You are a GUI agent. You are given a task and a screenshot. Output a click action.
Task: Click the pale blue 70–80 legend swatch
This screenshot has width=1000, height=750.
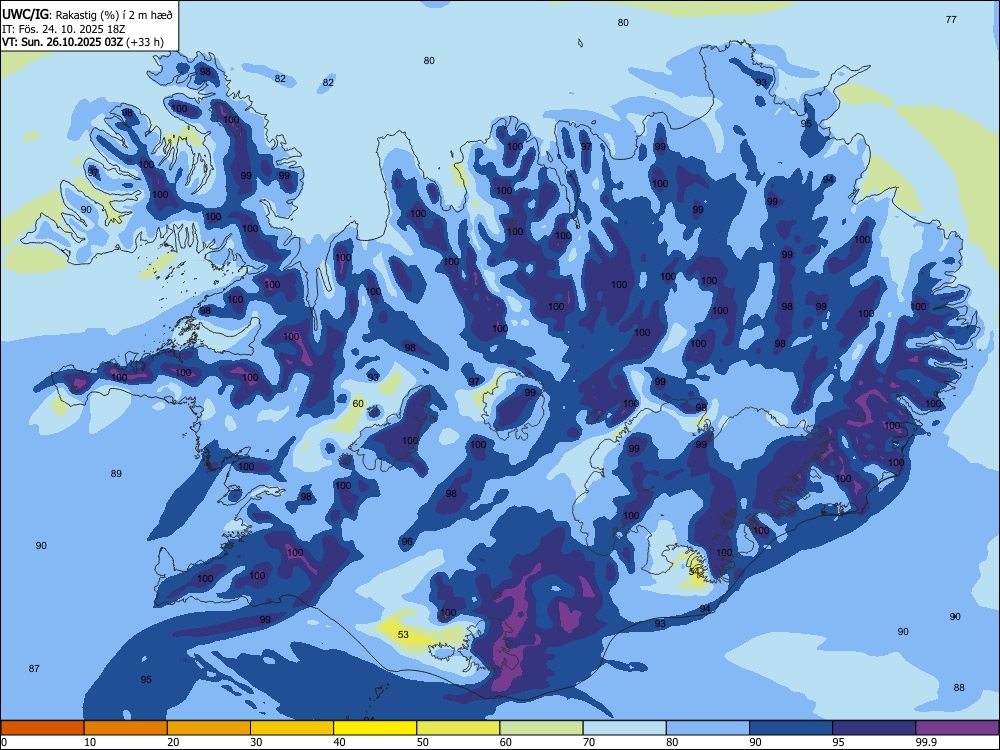624,728
